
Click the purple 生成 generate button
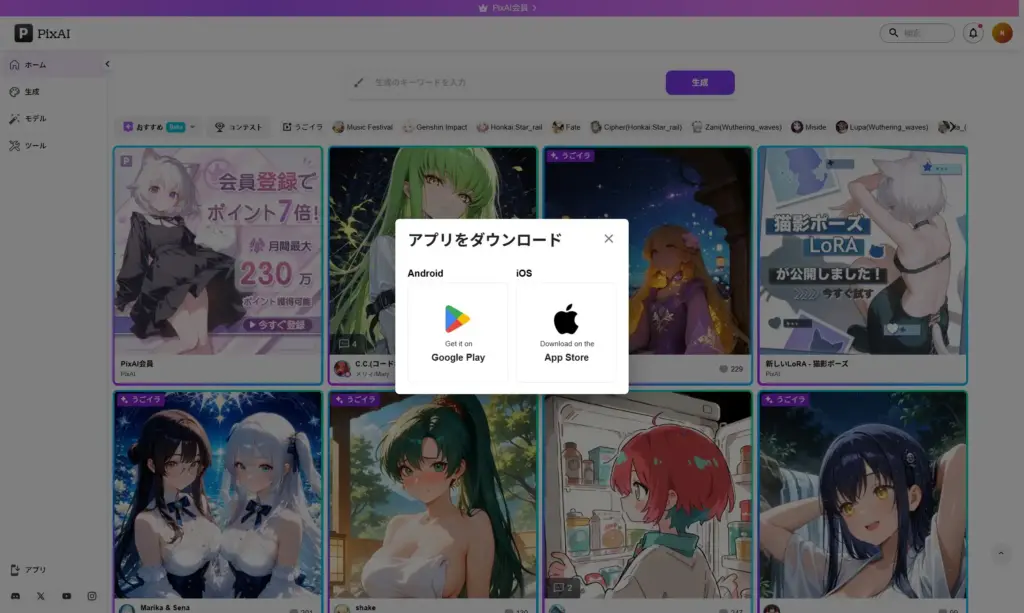coord(700,83)
